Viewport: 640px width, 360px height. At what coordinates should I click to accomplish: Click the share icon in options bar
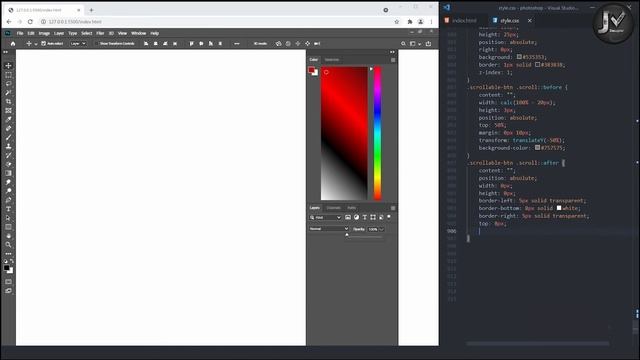point(428,44)
